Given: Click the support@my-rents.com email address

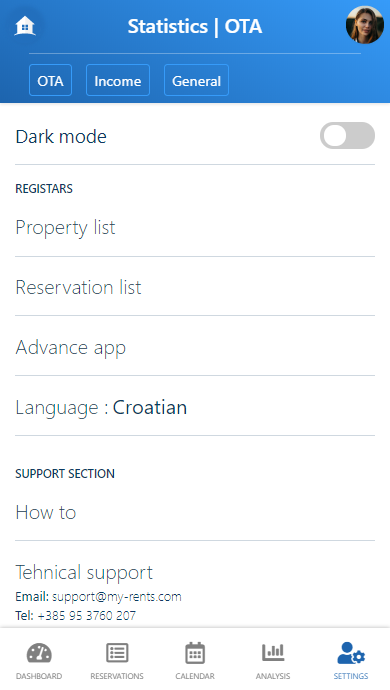Looking at the screenshot, I should 117,597.
